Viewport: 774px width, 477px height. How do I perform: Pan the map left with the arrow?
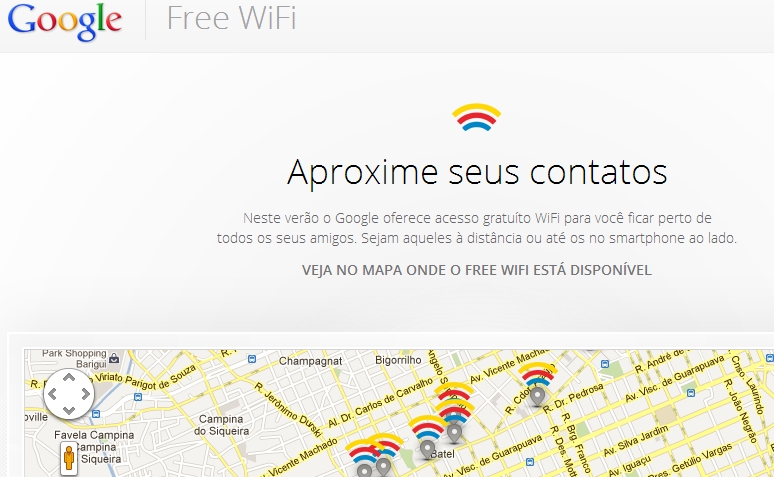[52, 394]
